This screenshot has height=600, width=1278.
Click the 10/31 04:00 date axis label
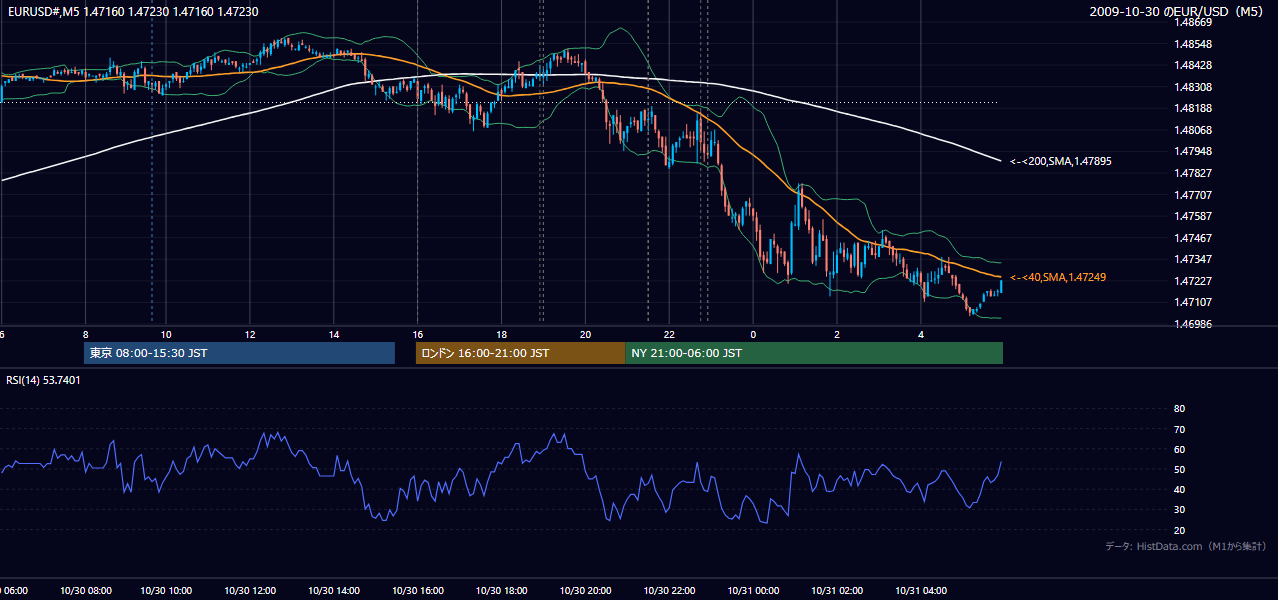(922, 590)
